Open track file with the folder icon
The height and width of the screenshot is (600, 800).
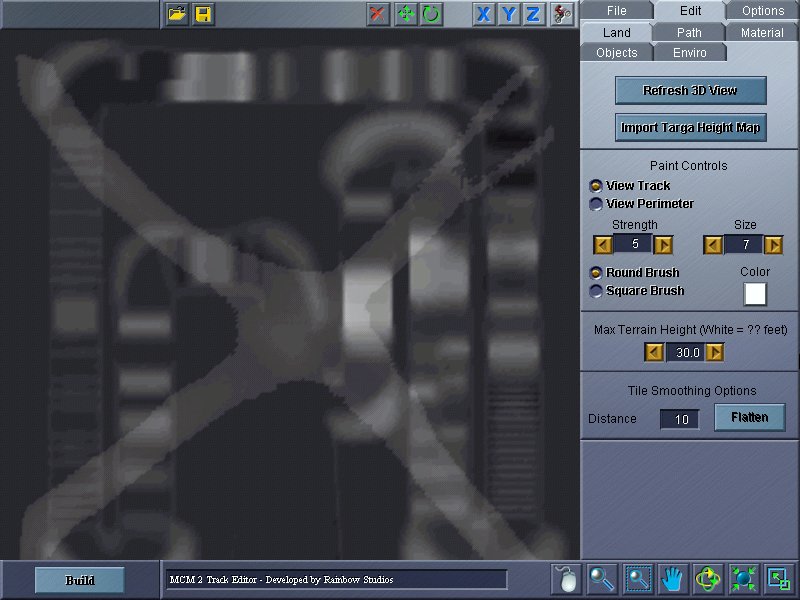click(177, 14)
